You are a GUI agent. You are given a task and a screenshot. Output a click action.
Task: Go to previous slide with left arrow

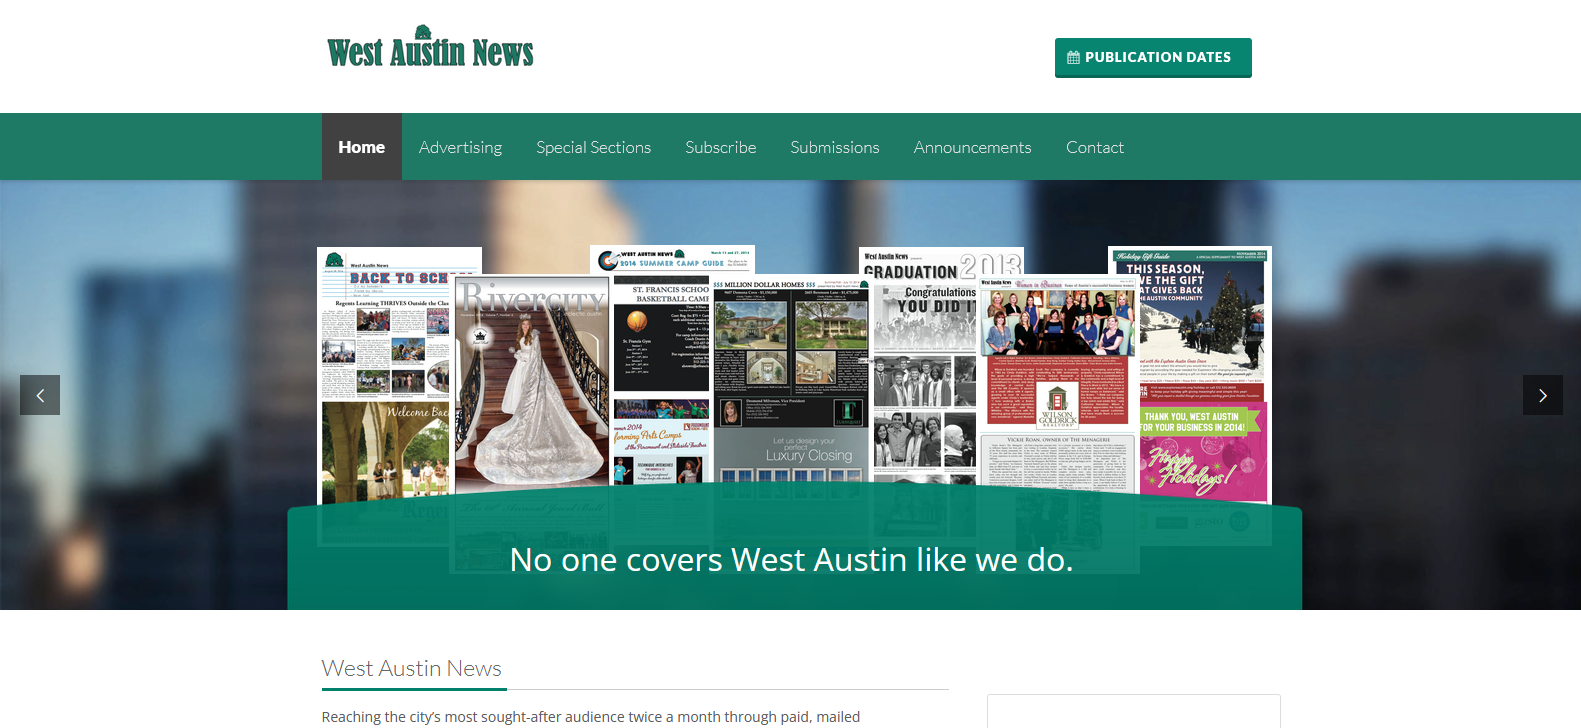tap(40, 395)
